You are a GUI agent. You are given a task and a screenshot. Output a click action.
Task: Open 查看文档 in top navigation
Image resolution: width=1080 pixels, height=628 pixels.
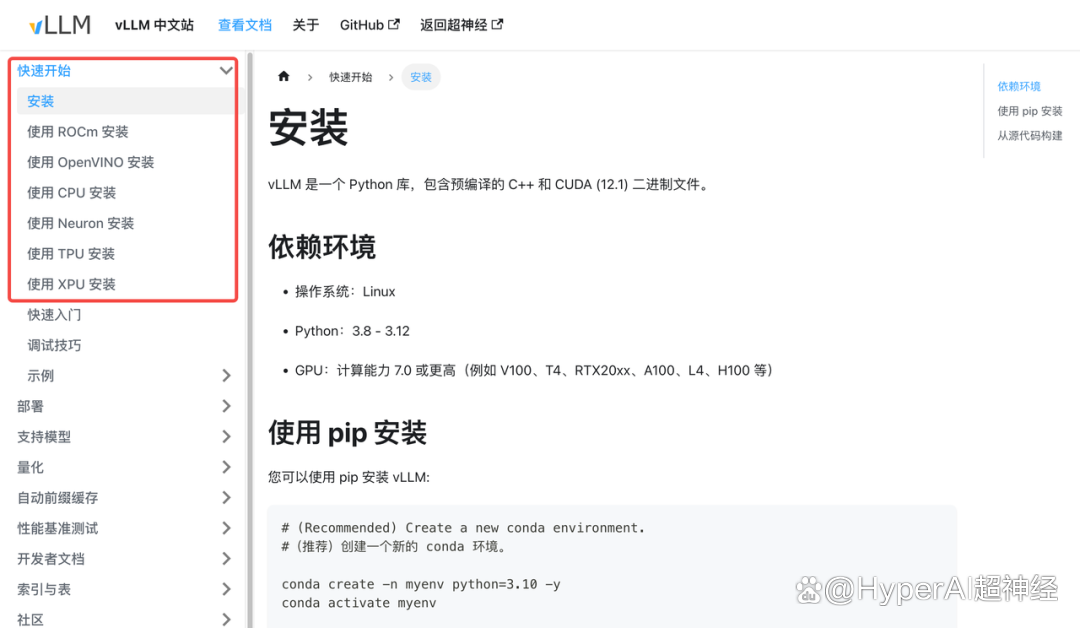245,25
